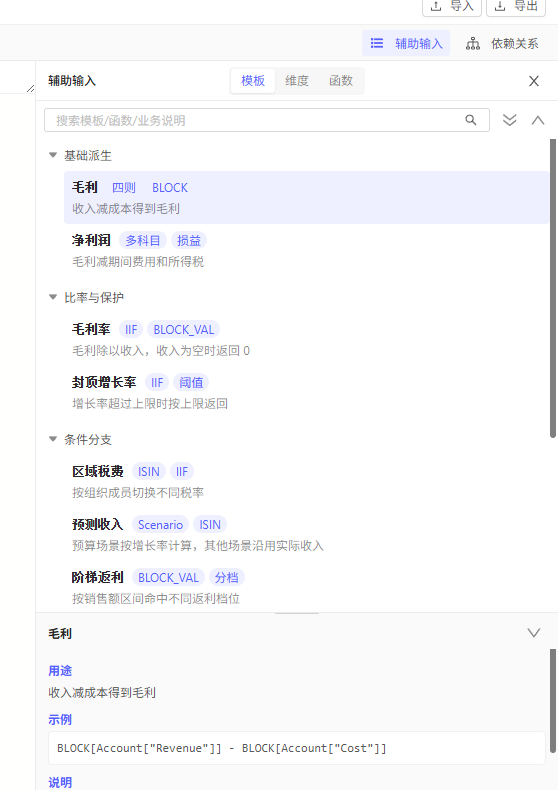The width and height of the screenshot is (560, 792).
Task: Click the panel divider drag handle
Action: tap(297, 613)
